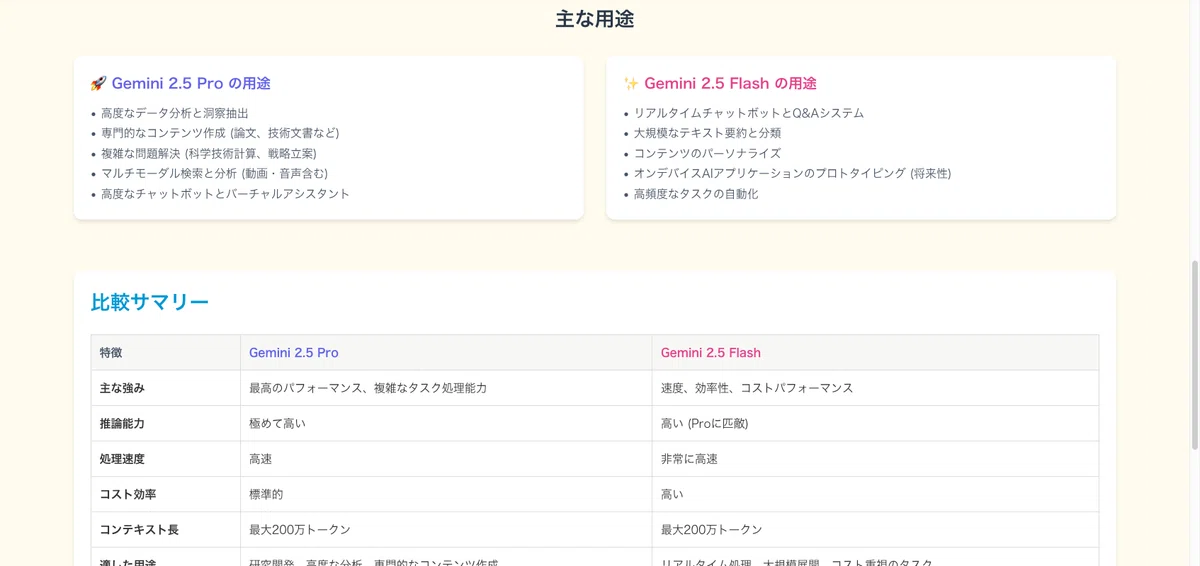Click the table header cell 特徴
Viewport: 1200px width, 566px height.
(x=166, y=353)
